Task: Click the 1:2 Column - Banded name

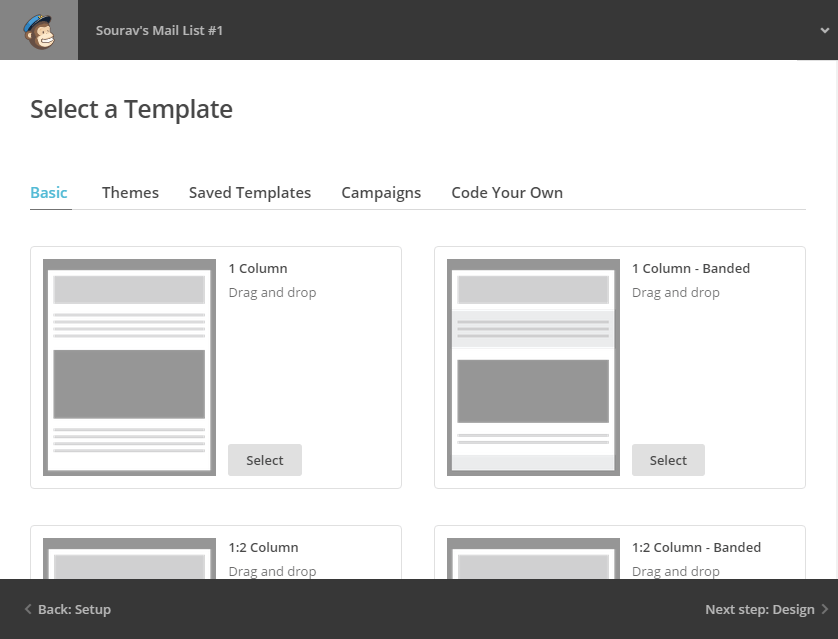Action: point(696,547)
